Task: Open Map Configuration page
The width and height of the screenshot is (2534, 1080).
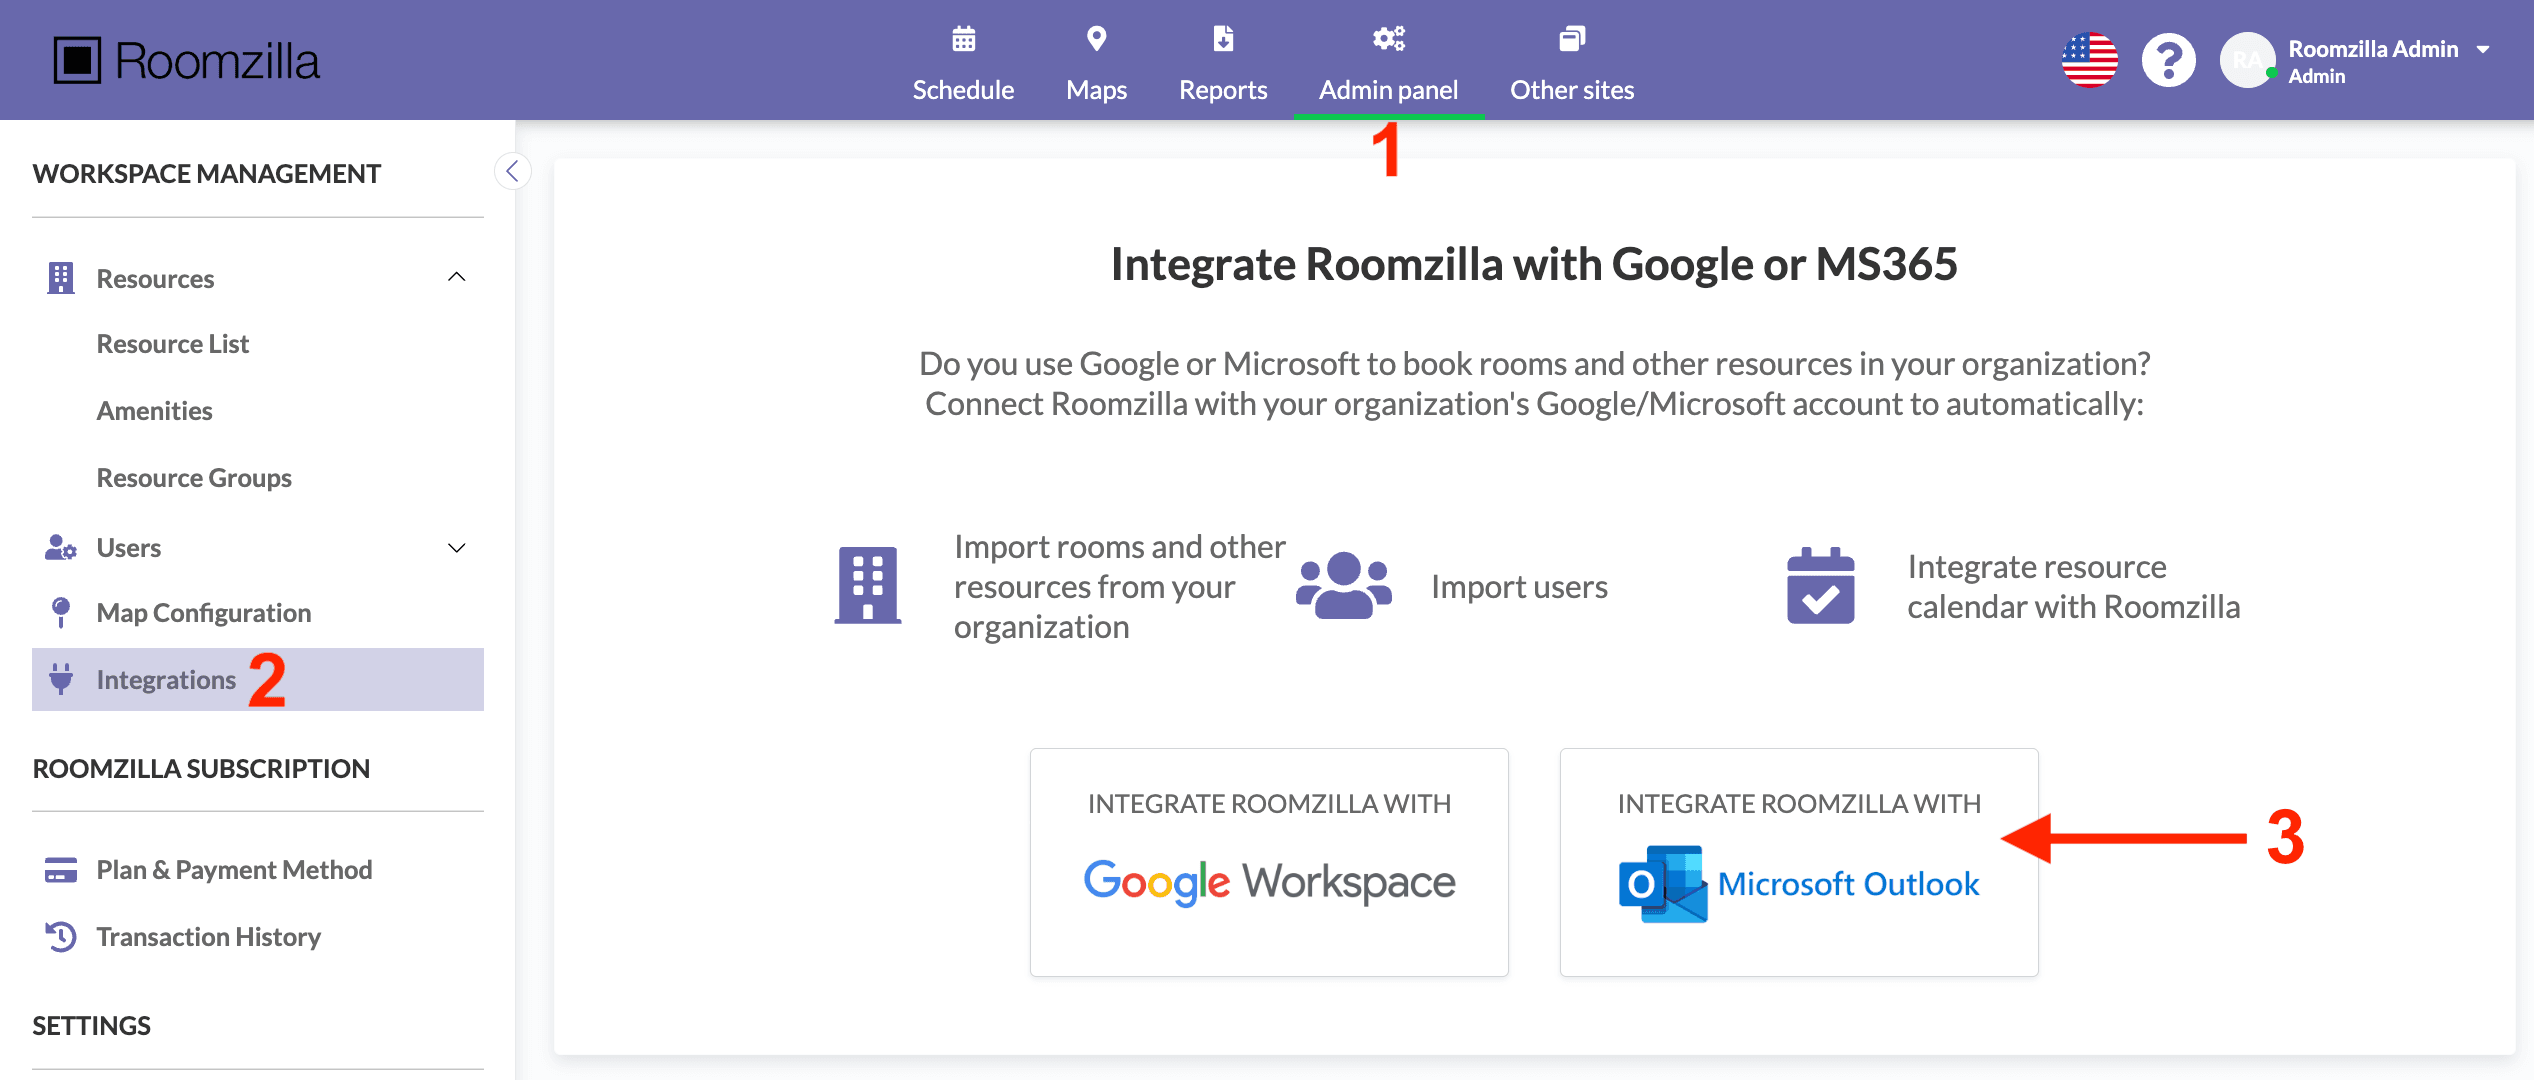Action: [203, 613]
